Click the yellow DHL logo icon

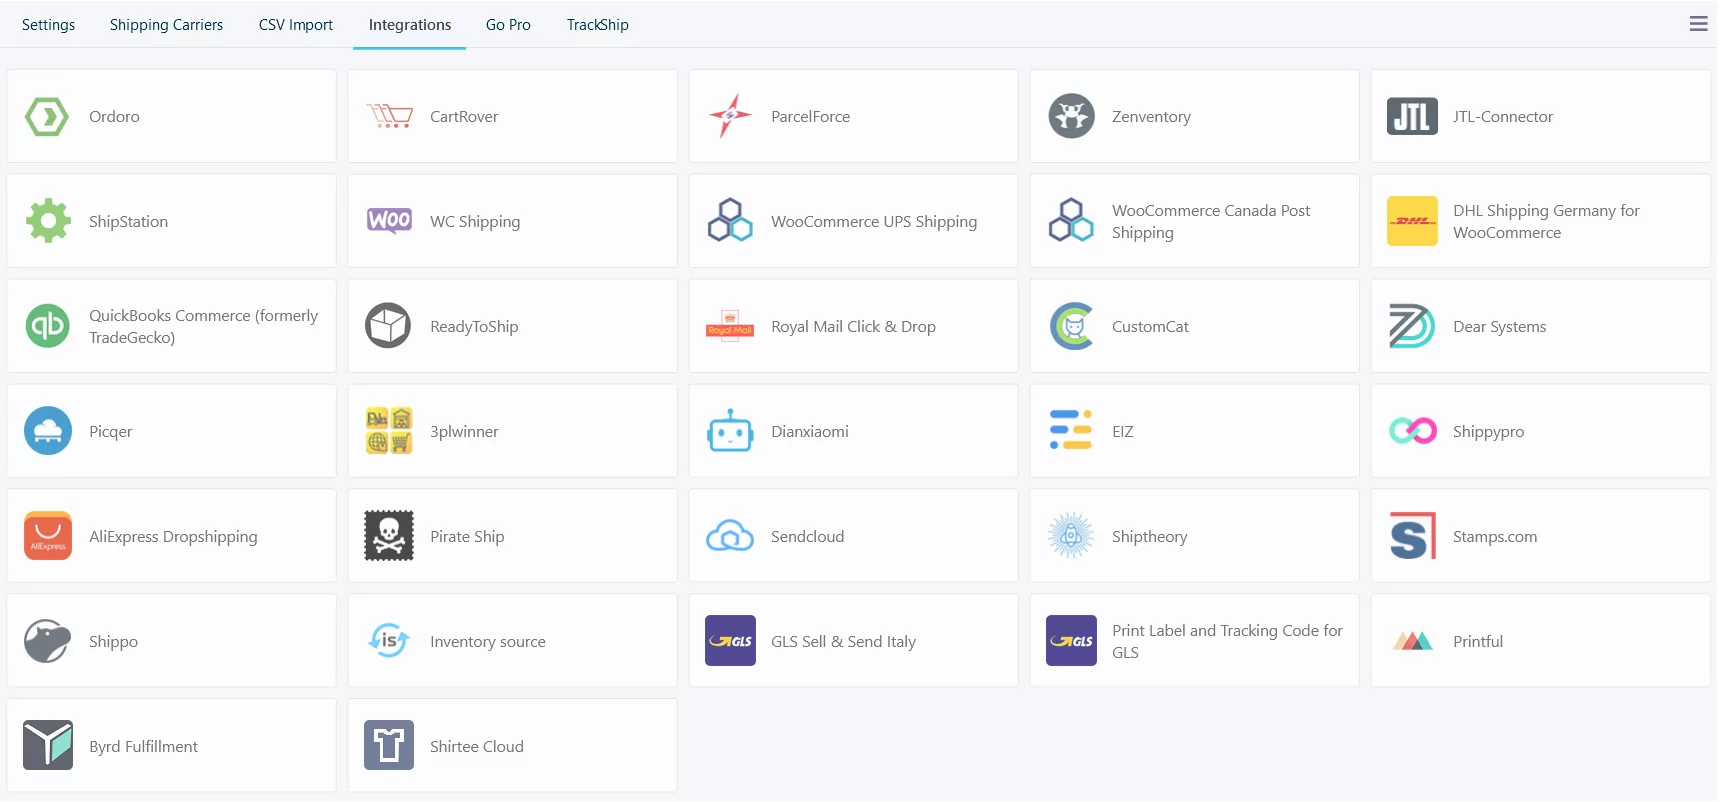[1412, 221]
